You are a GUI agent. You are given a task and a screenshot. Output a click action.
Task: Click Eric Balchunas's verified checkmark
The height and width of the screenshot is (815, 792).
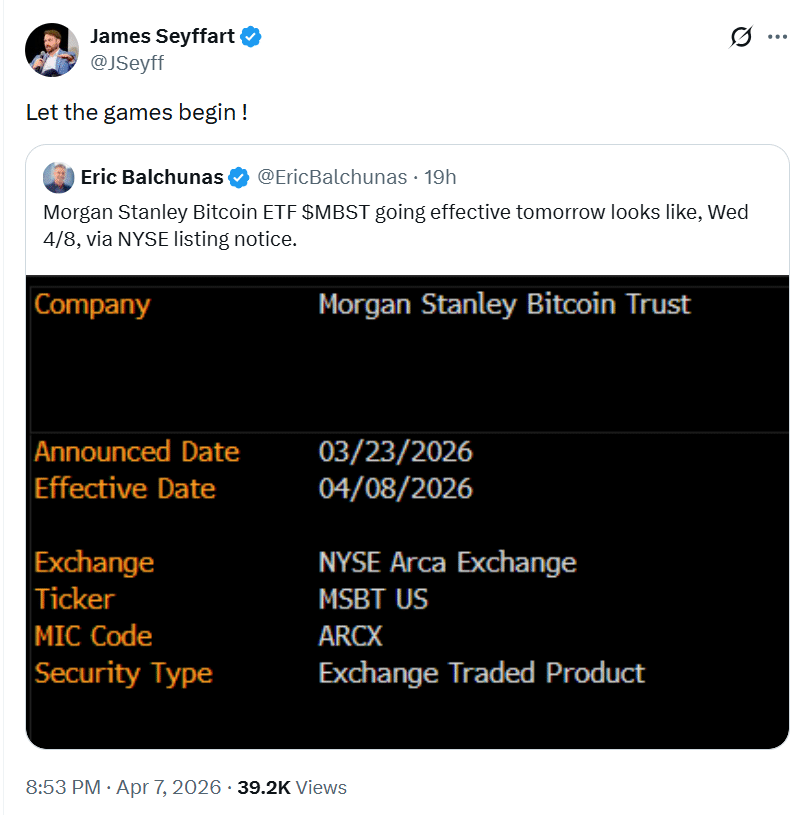click(237, 177)
